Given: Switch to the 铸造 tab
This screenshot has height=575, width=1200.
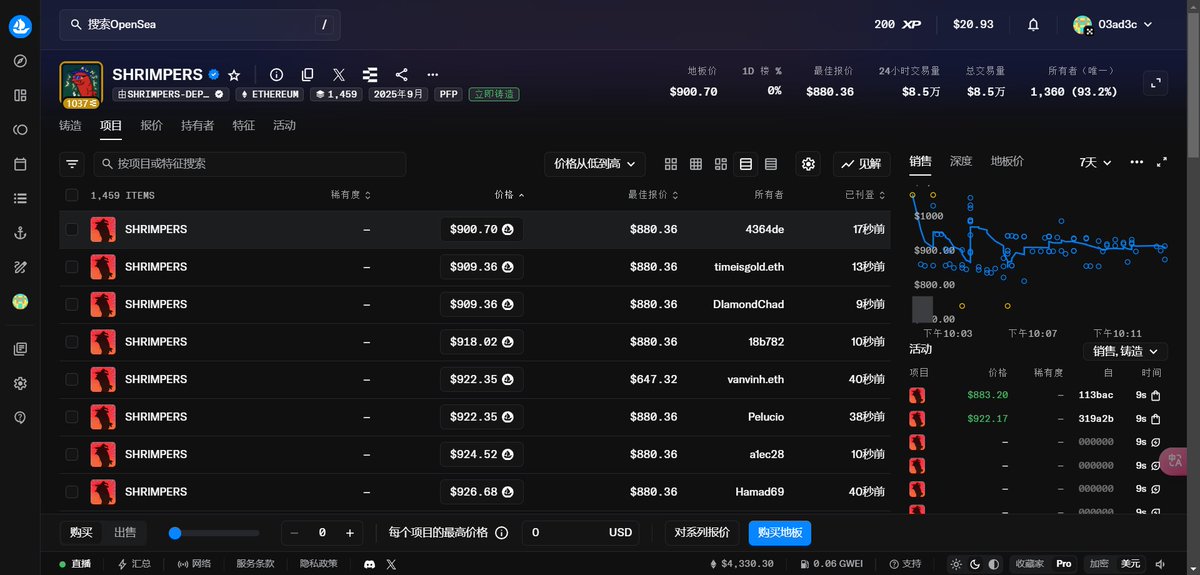Looking at the screenshot, I should [70, 126].
